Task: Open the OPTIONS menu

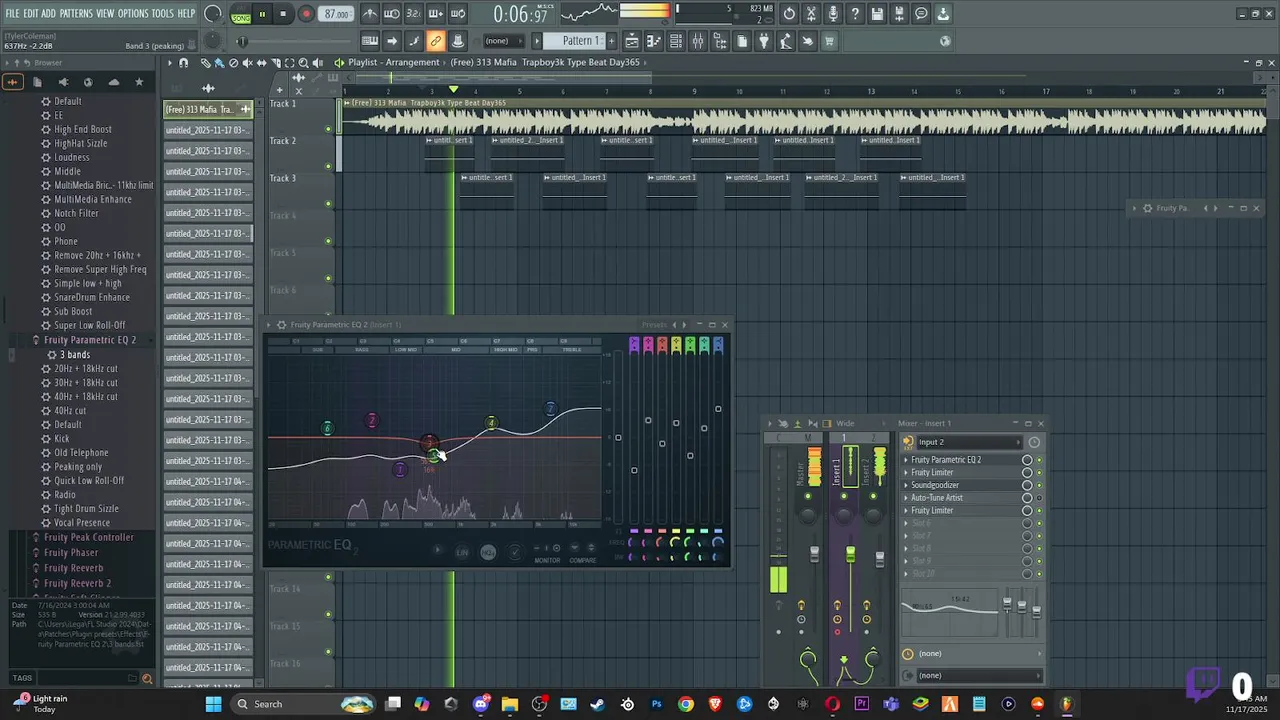Action: 133,14
